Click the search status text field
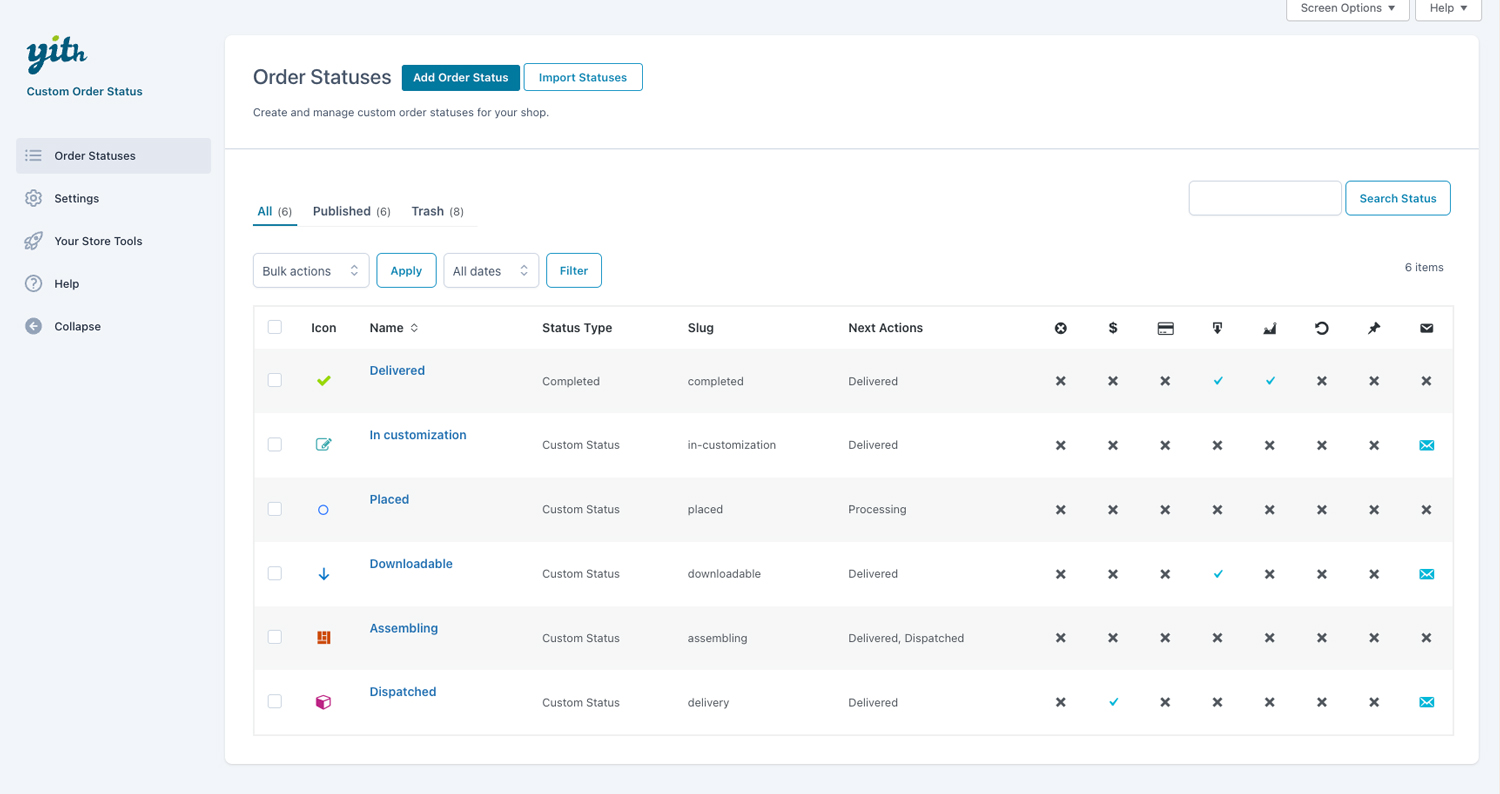Viewport: 1500px width, 794px height. [1264, 198]
